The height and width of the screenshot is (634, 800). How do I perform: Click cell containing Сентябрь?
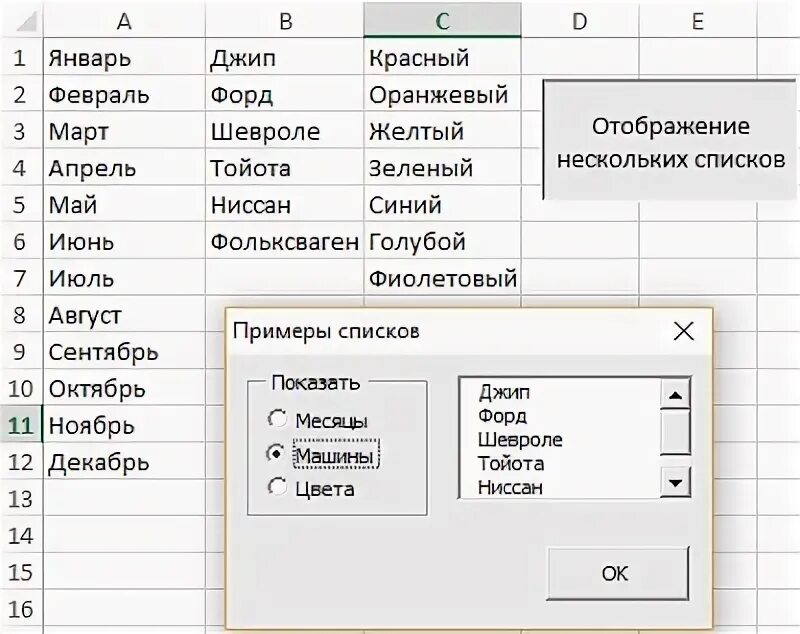(124, 351)
